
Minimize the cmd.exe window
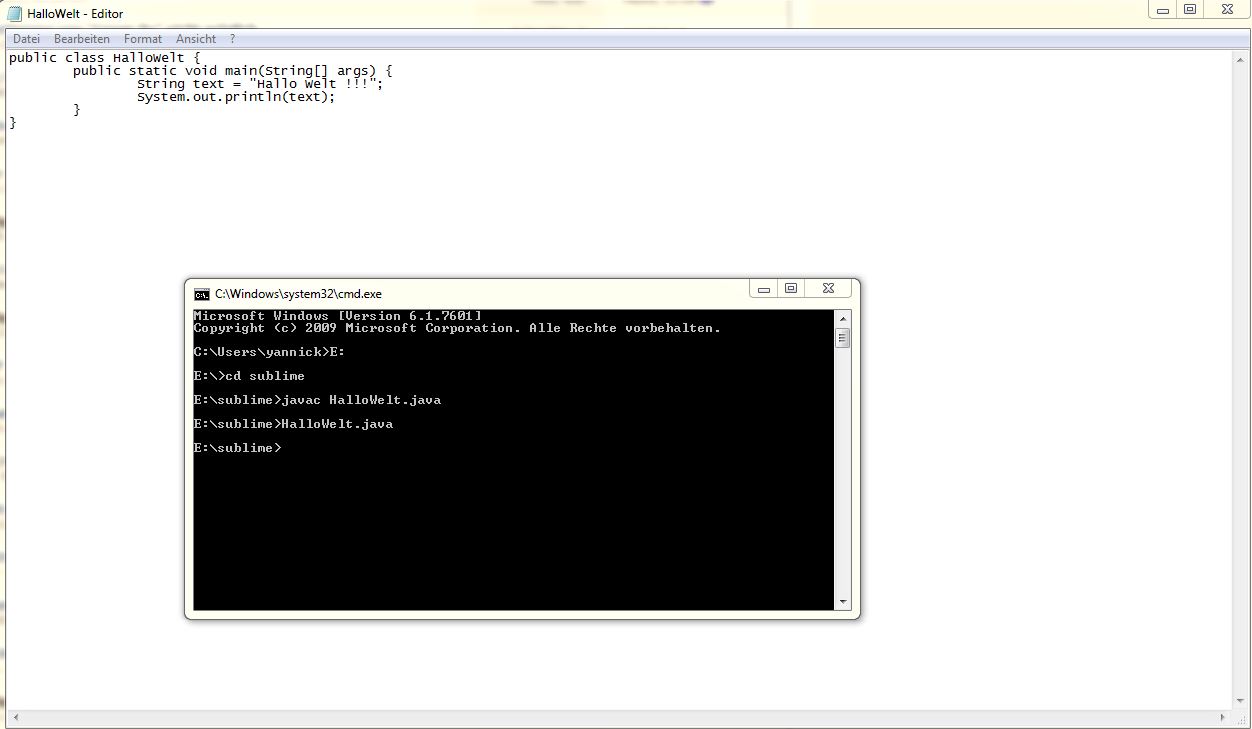[x=765, y=289]
